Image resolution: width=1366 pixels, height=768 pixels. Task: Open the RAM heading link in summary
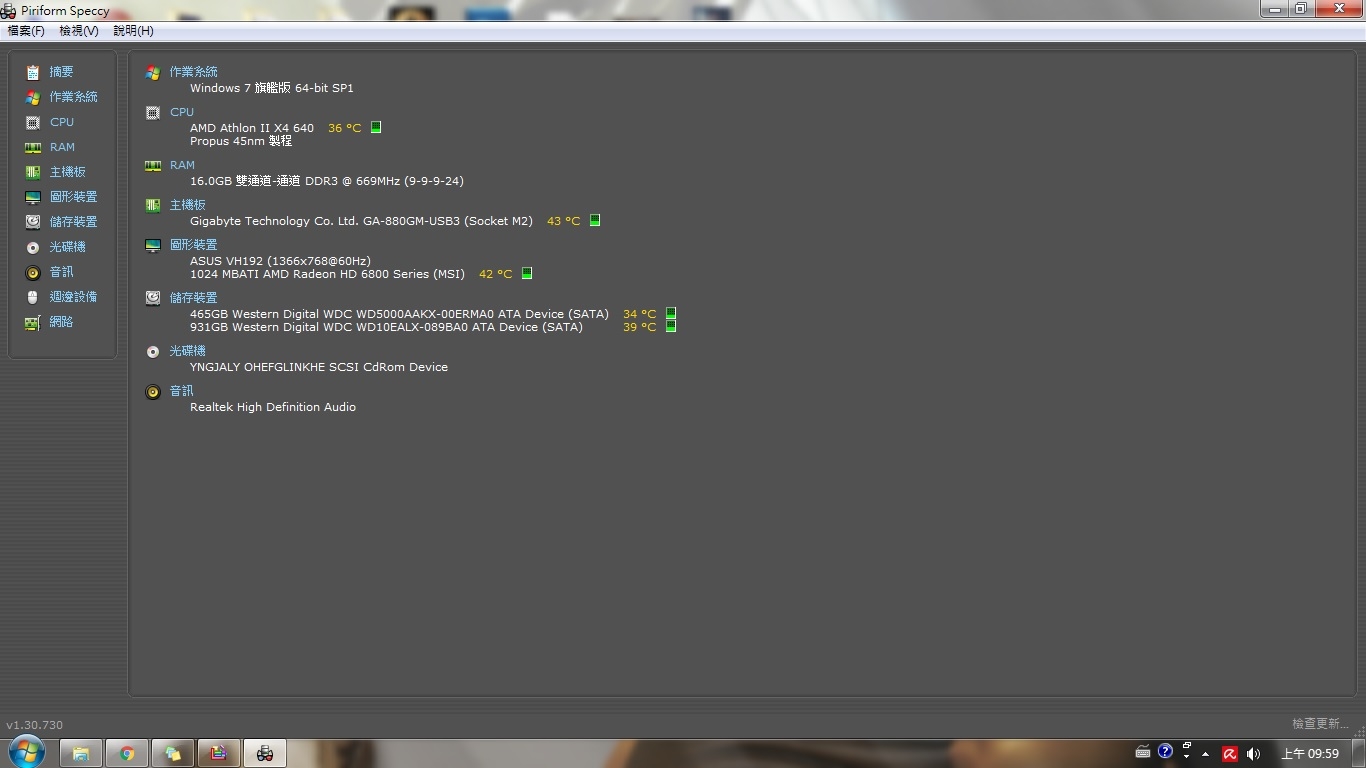[x=182, y=165]
